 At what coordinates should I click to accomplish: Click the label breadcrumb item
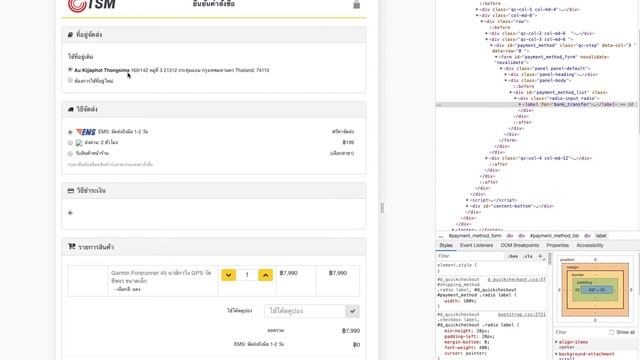pyautogui.click(x=601, y=236)
